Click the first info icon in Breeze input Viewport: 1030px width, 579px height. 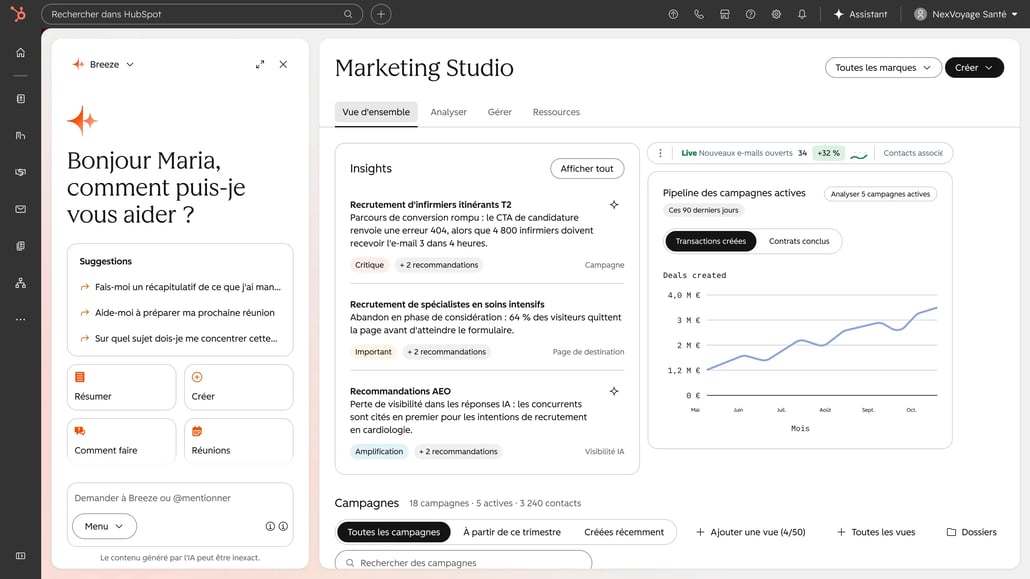click(x=270, y=526)
